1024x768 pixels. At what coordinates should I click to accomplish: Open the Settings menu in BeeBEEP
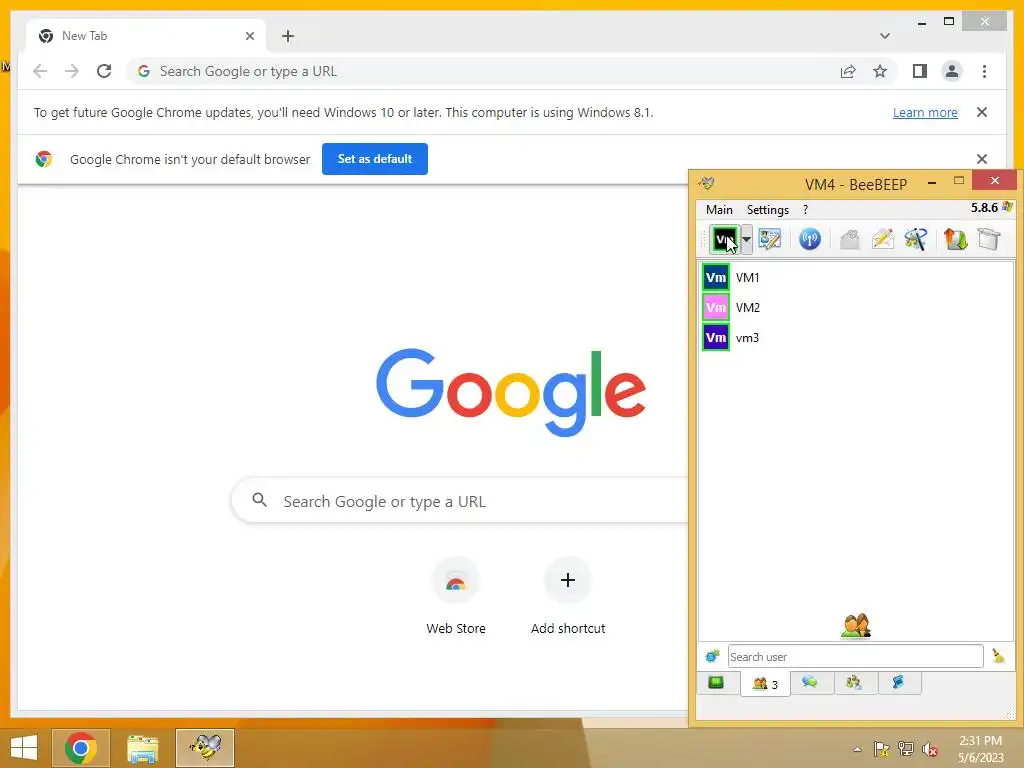tap(767, 210)
